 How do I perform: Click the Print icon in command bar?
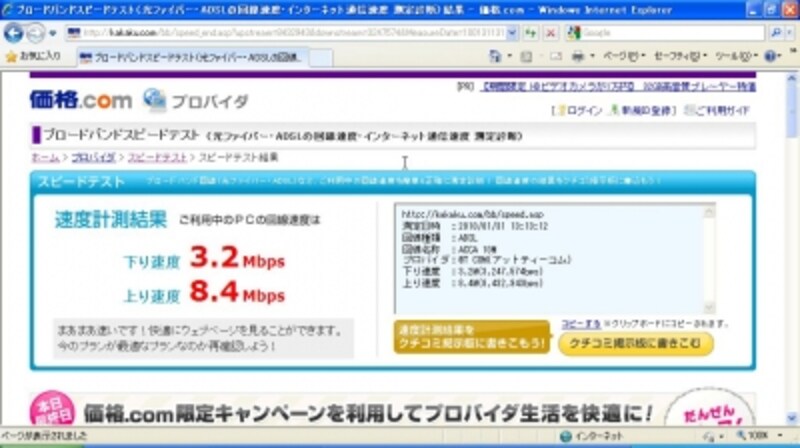[x=578, y=56]
